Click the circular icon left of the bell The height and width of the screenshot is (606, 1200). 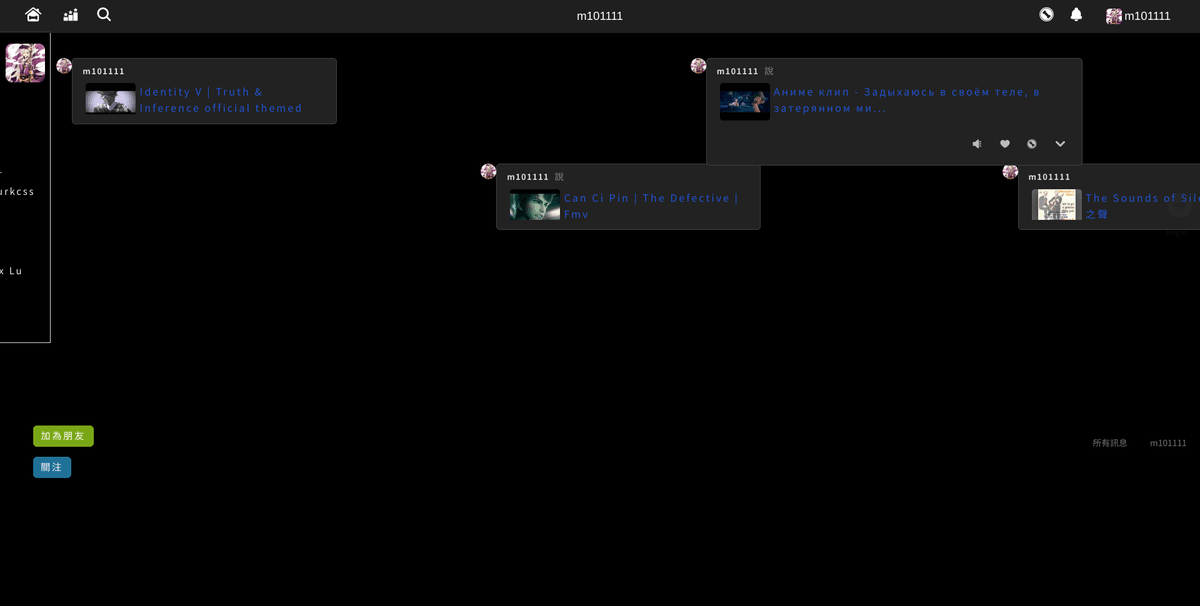tap(1046, 15)
